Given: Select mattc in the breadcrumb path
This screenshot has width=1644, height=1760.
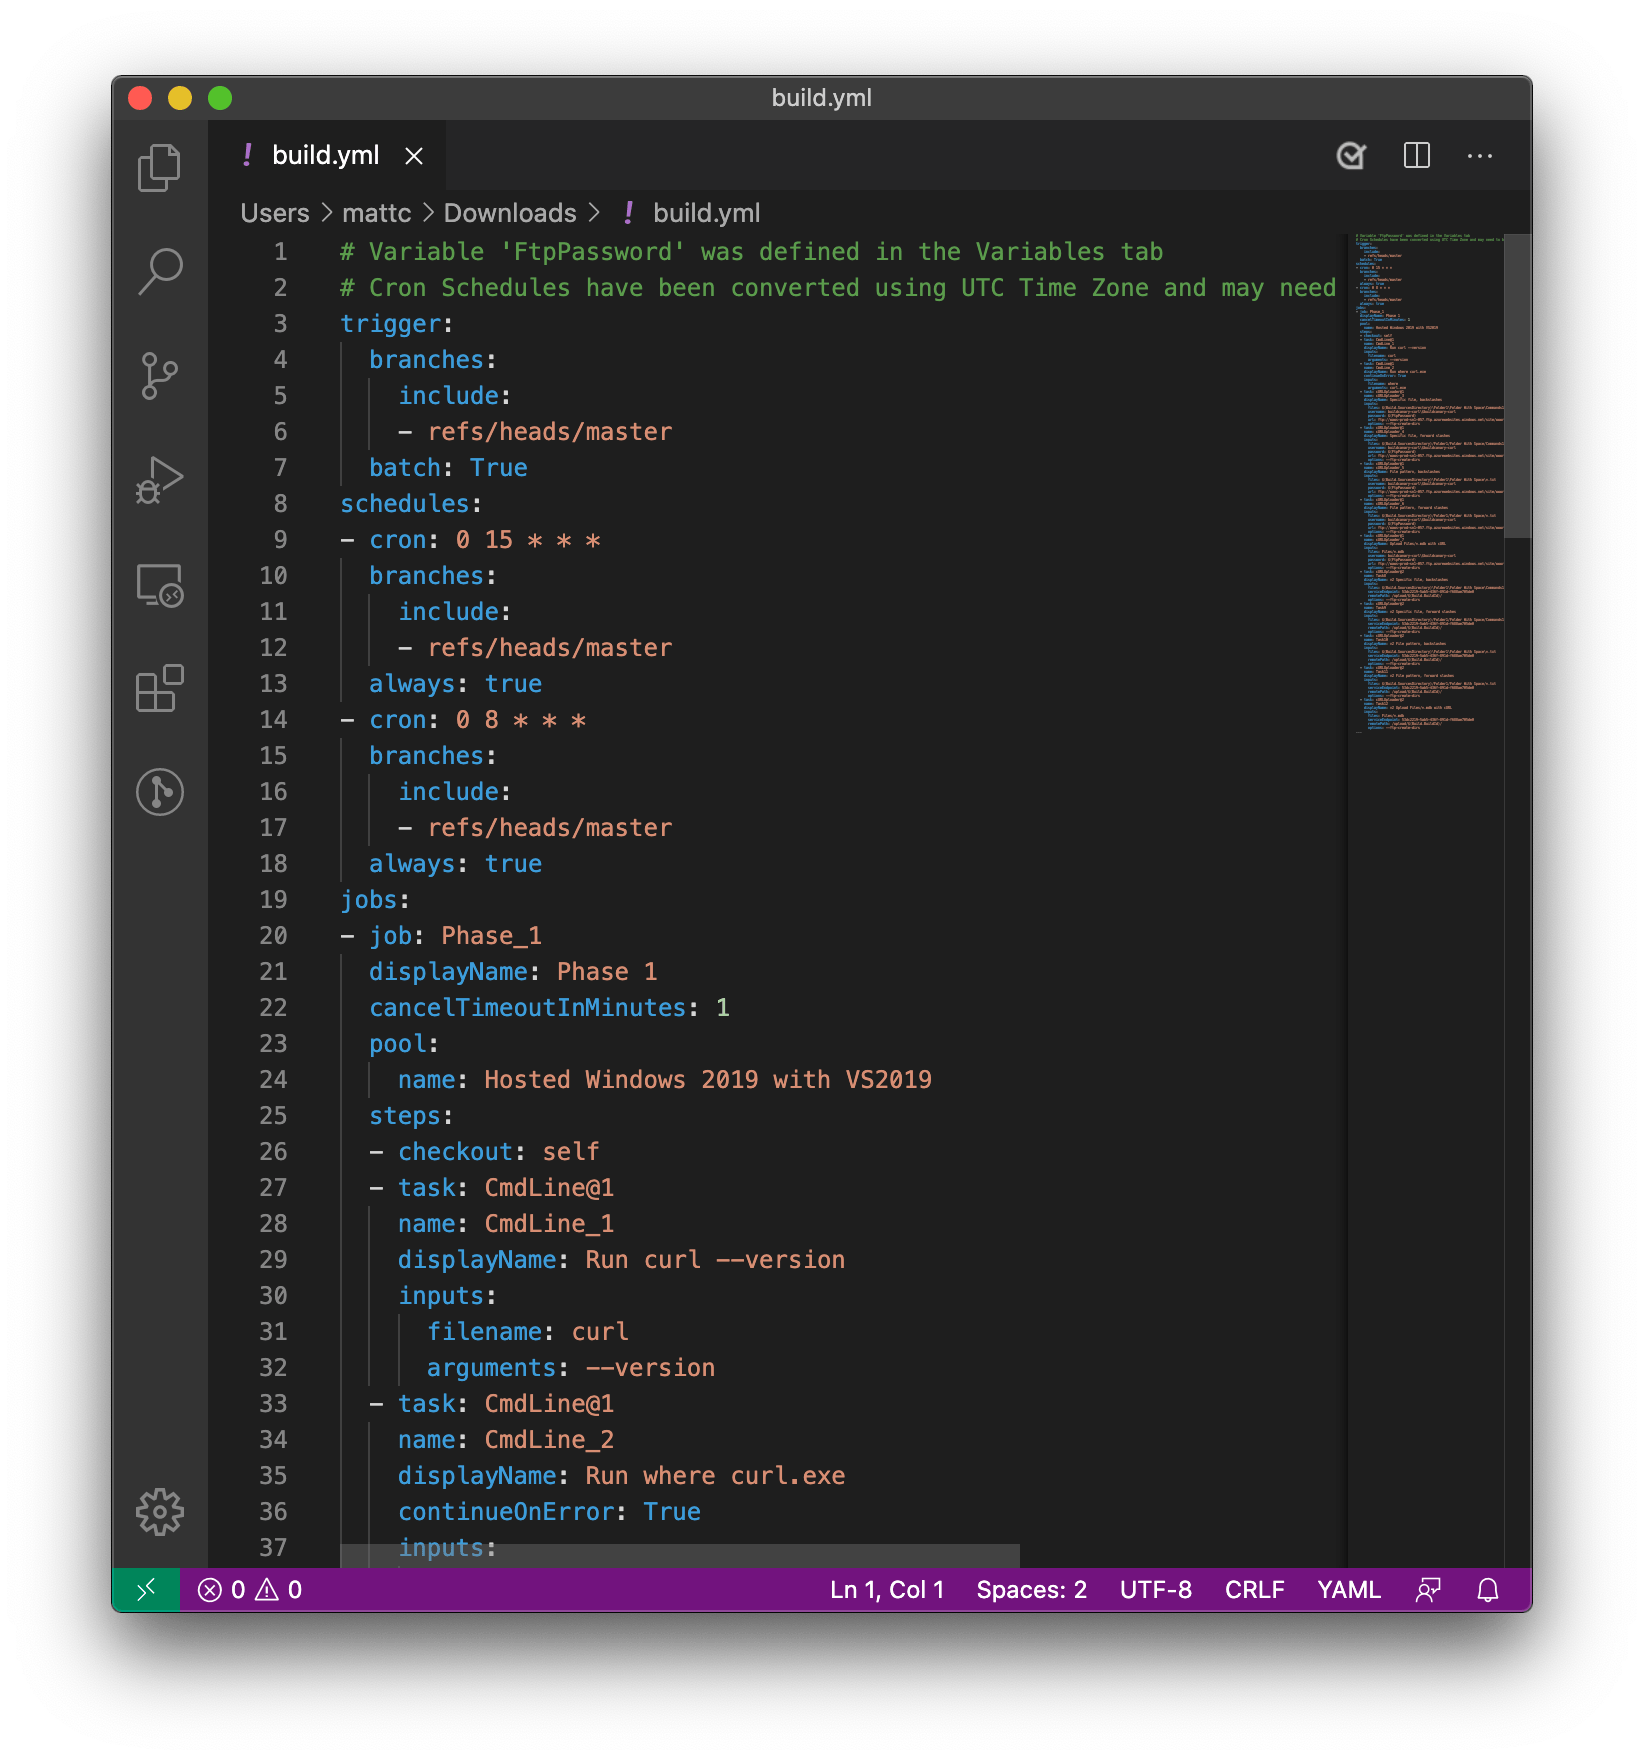Looking at the screenshot, I should click(377, 213).
